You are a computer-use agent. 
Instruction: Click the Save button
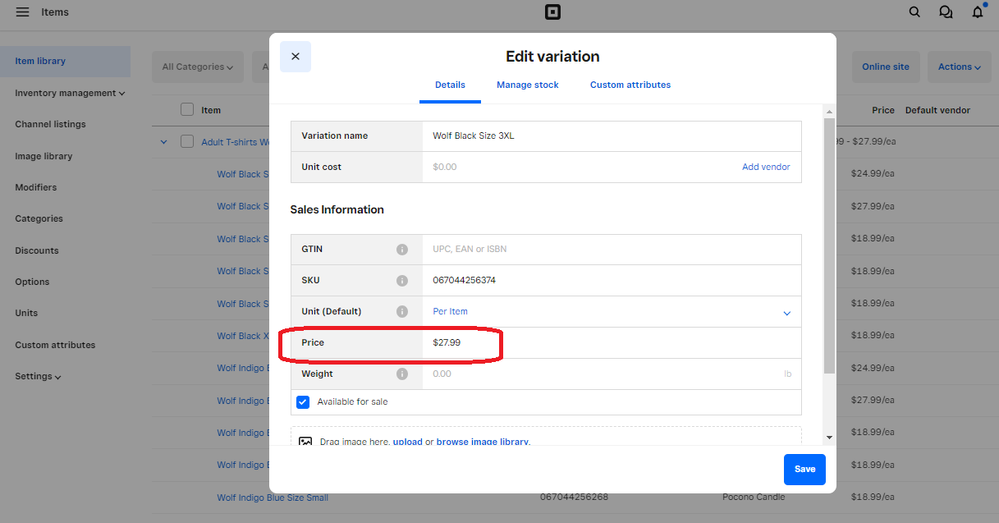[804, 469]
